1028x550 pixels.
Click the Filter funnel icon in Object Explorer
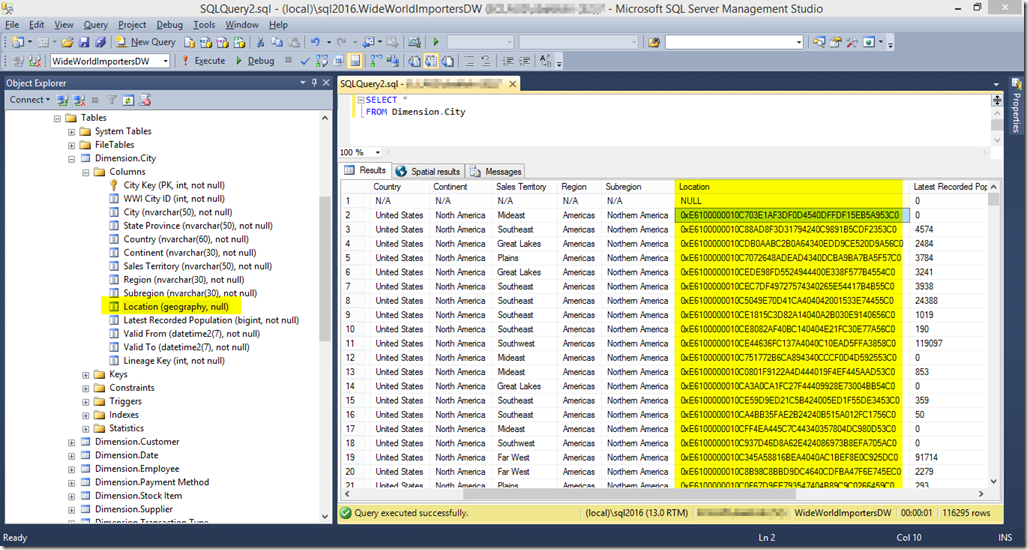[112, 100]
